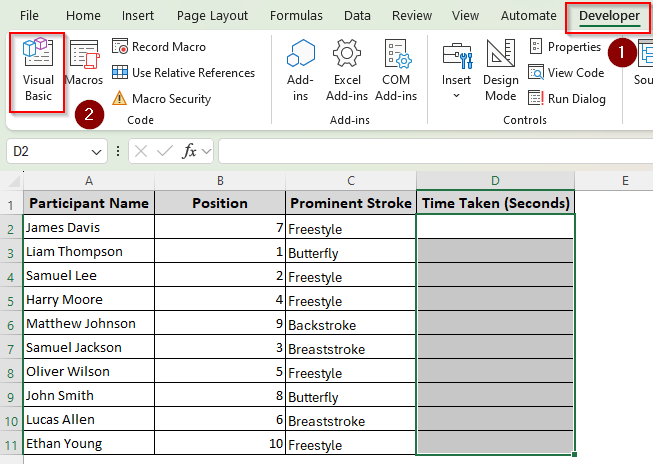Toggle Use Relative References
Screen dimensions: 653x464
click(x=183, y=72)
